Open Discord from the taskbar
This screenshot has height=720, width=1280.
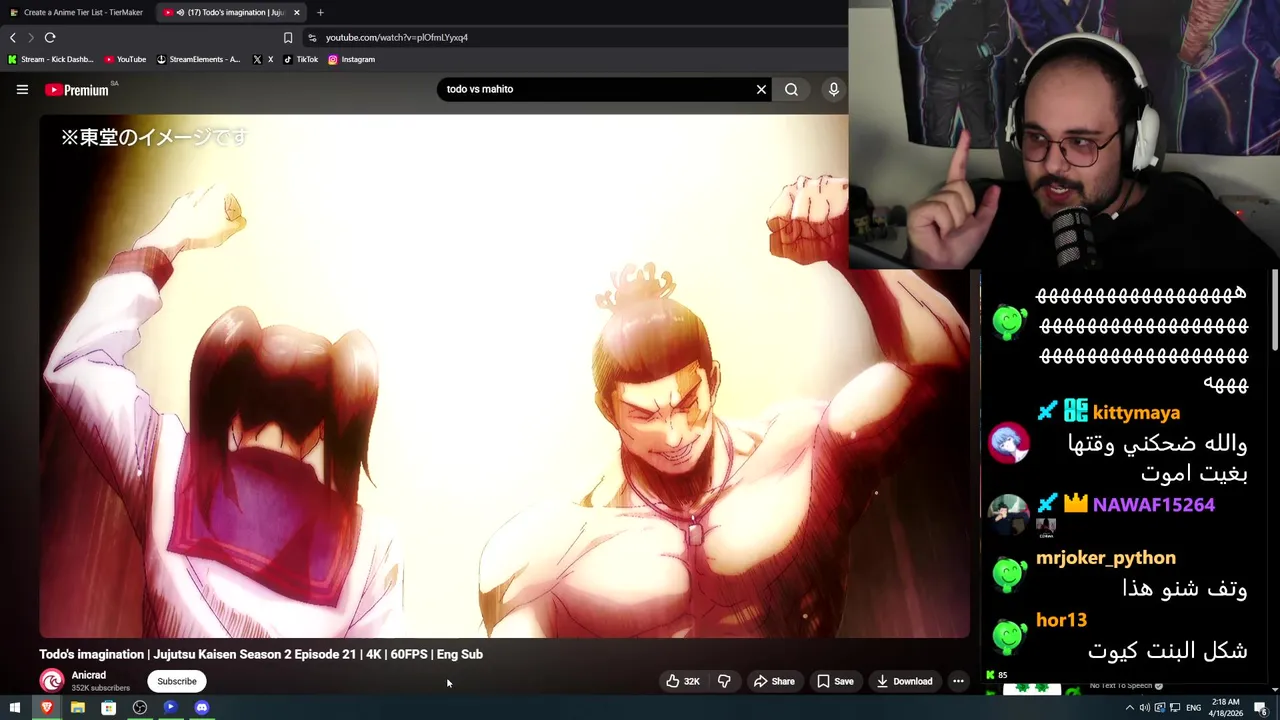(x=201, y=708)
